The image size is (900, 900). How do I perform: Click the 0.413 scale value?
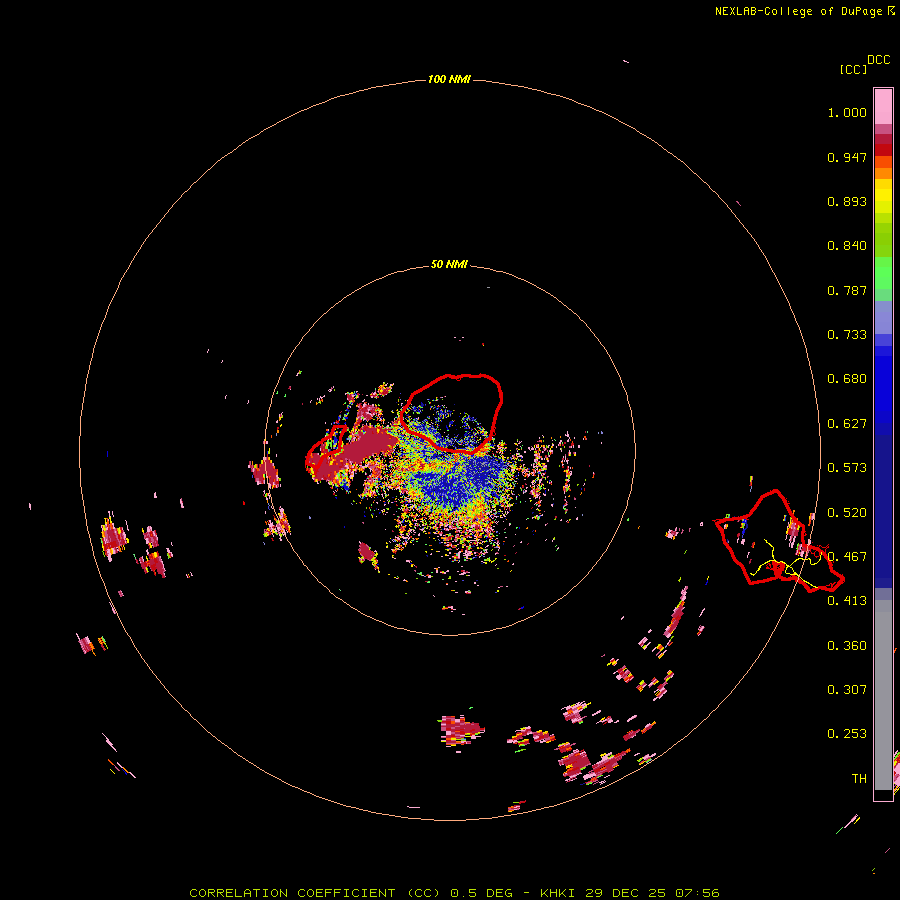coord(847,601)
